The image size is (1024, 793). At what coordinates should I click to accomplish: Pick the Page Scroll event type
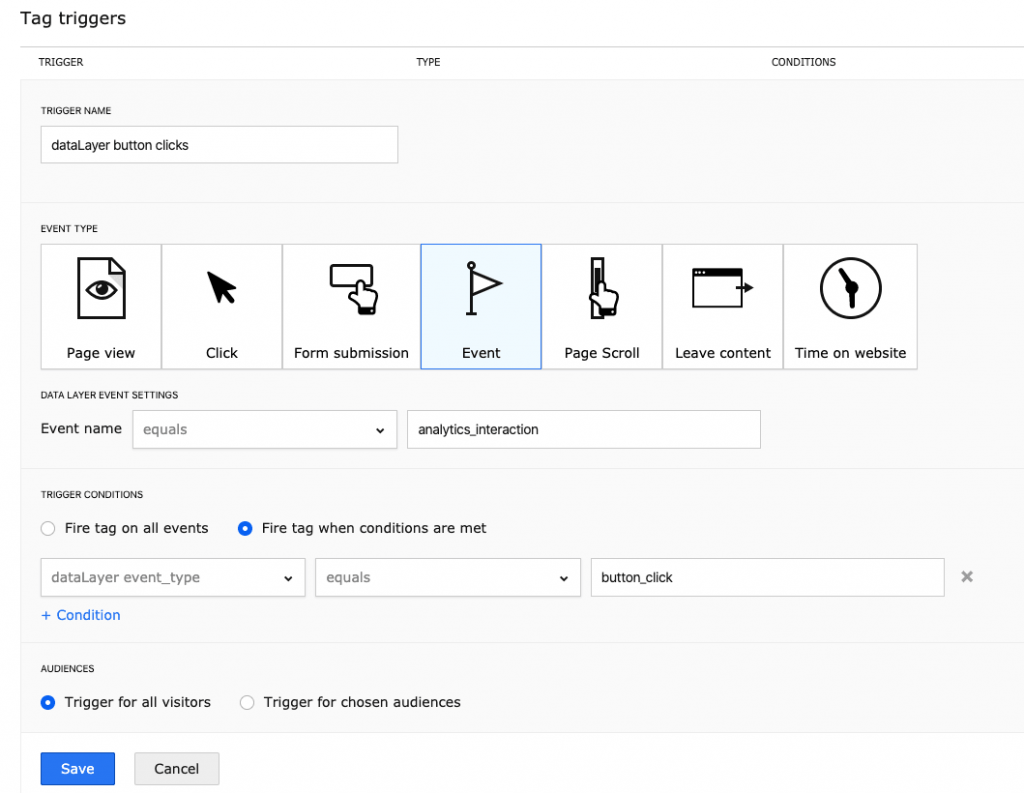(601, 305)
